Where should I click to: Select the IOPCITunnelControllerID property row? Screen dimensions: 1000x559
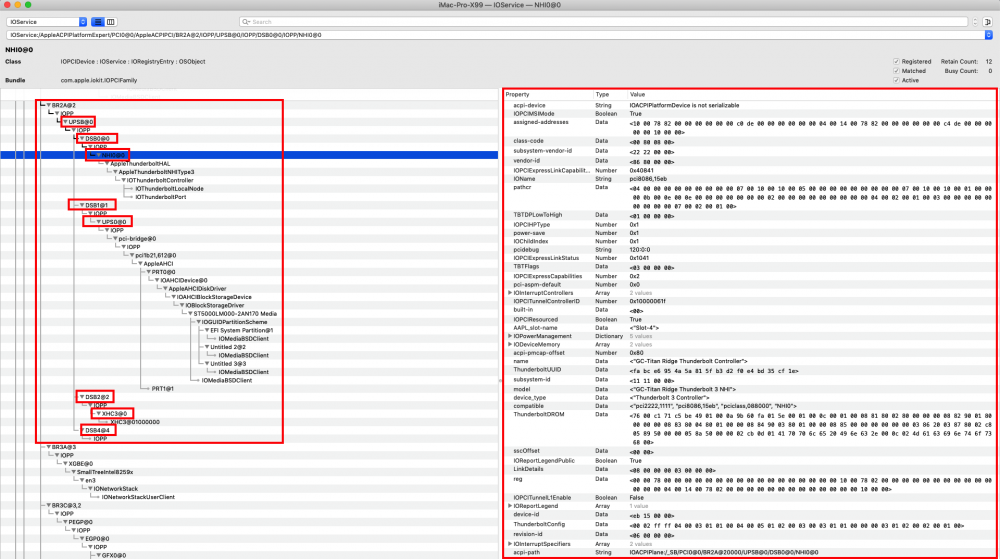coord(749,301)
